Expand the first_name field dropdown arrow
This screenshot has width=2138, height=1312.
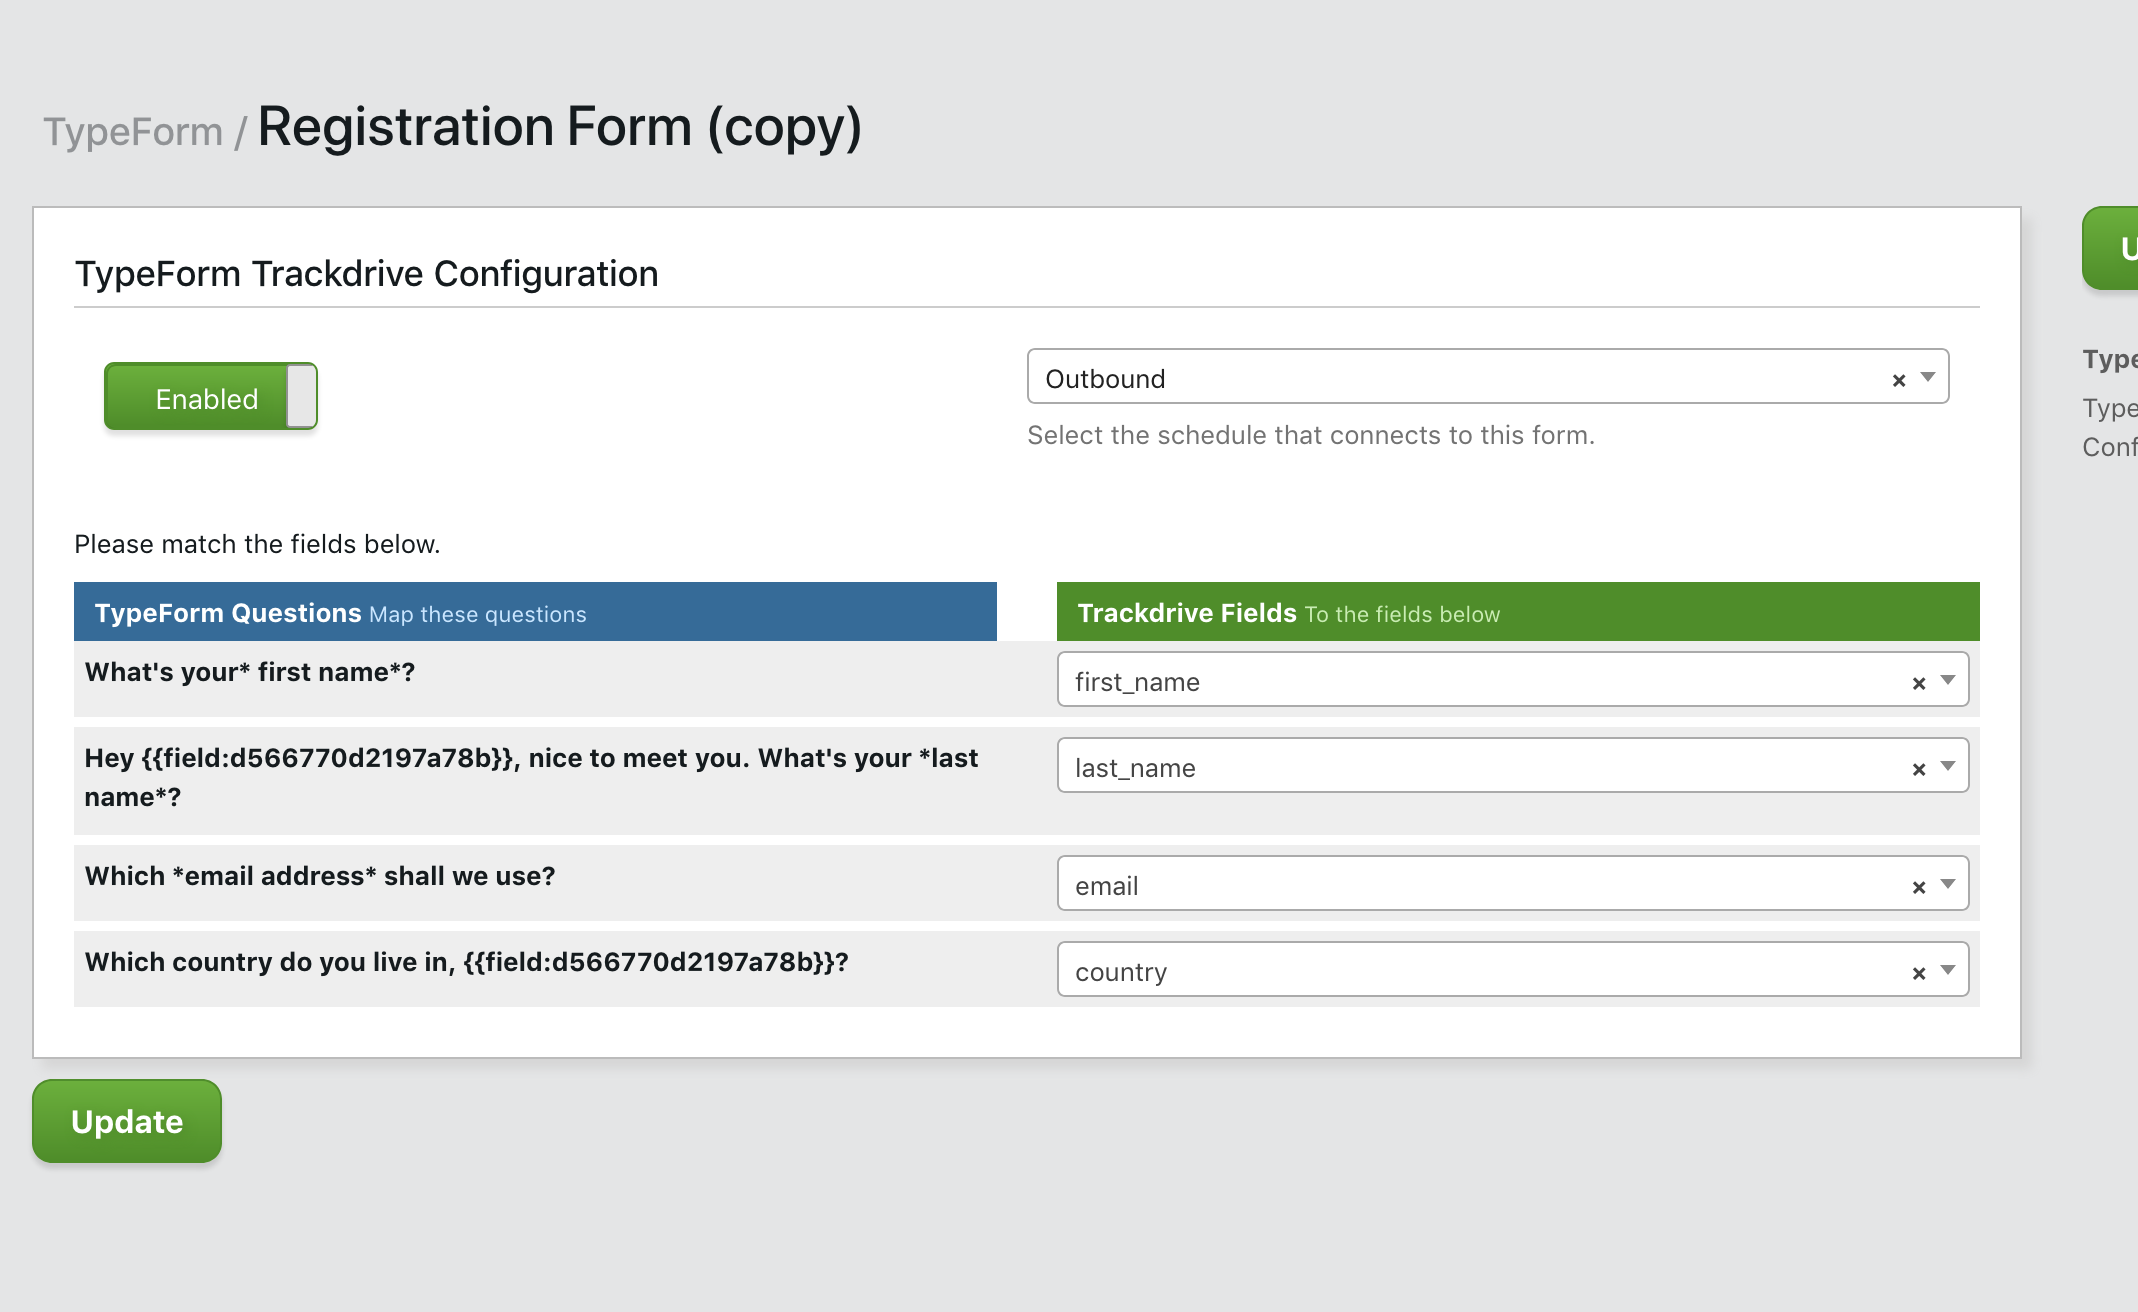click(x=1948, y=681)
